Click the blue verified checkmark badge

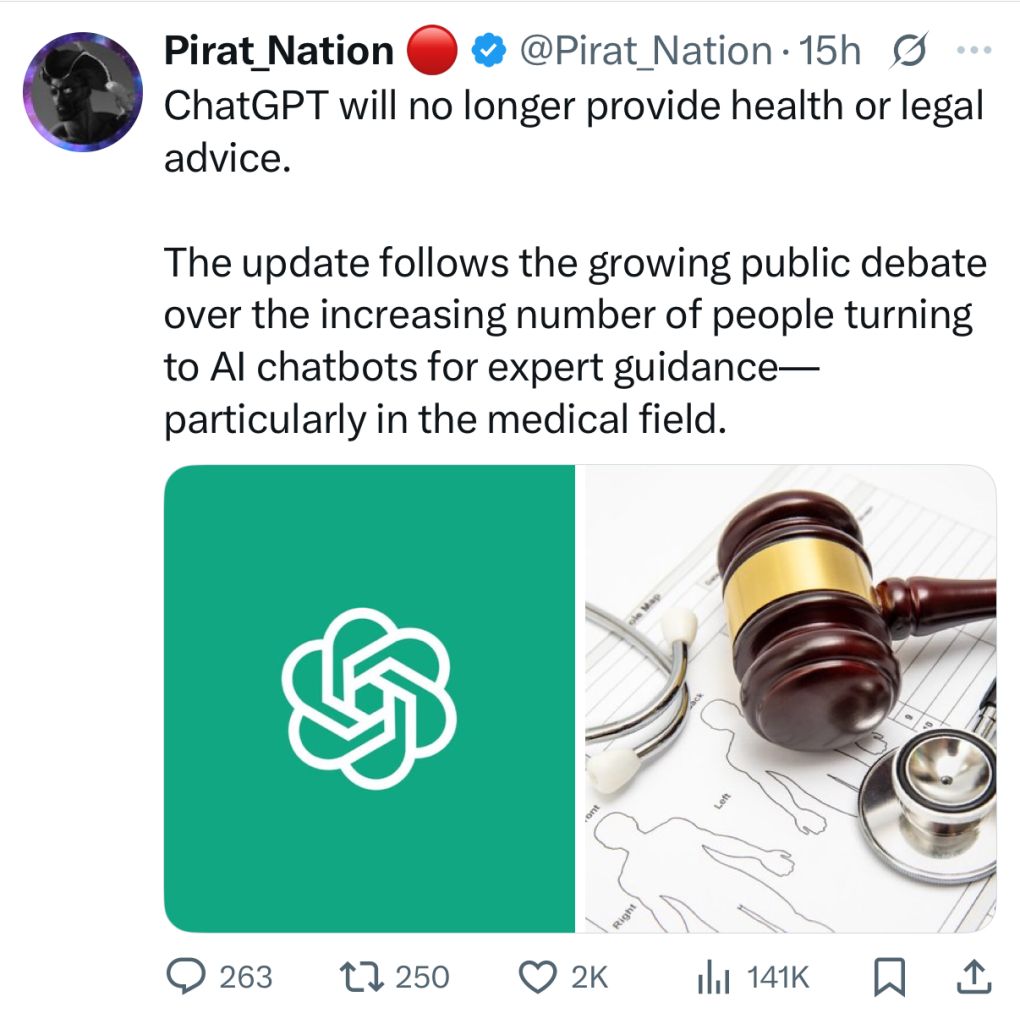(x=487, y=50)
